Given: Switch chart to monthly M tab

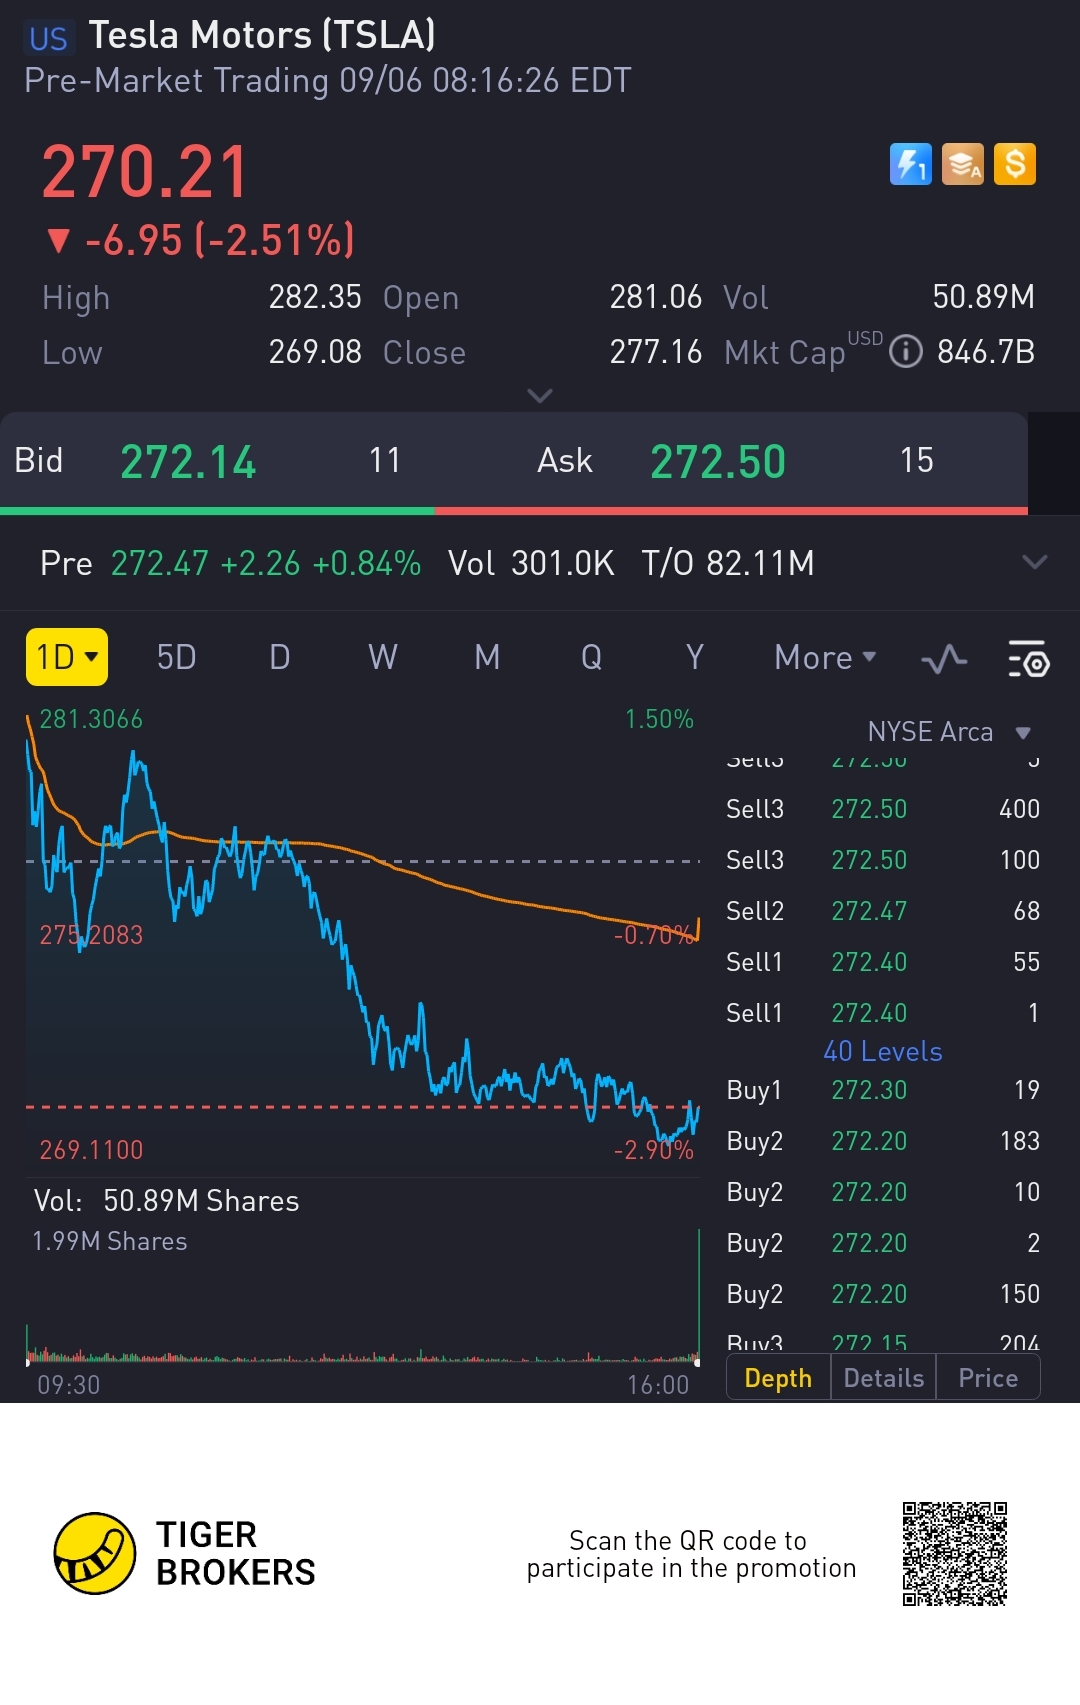Looking at the screenshot, I should tap(487, 657).
